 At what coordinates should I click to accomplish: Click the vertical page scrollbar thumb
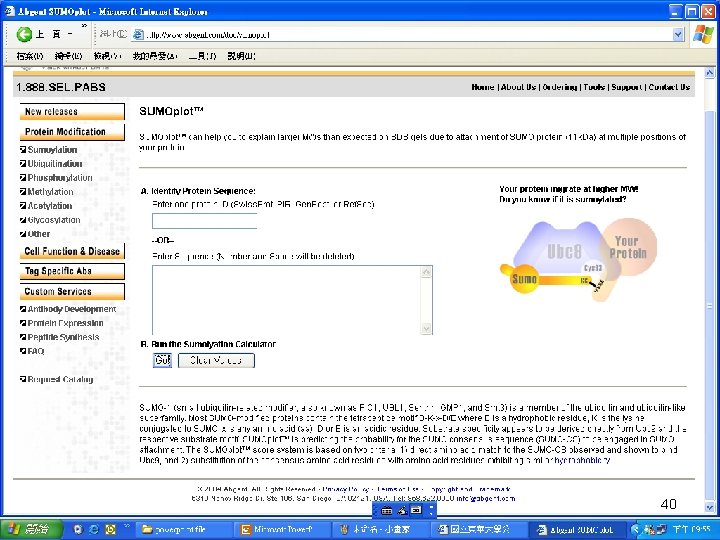[709, 305]
